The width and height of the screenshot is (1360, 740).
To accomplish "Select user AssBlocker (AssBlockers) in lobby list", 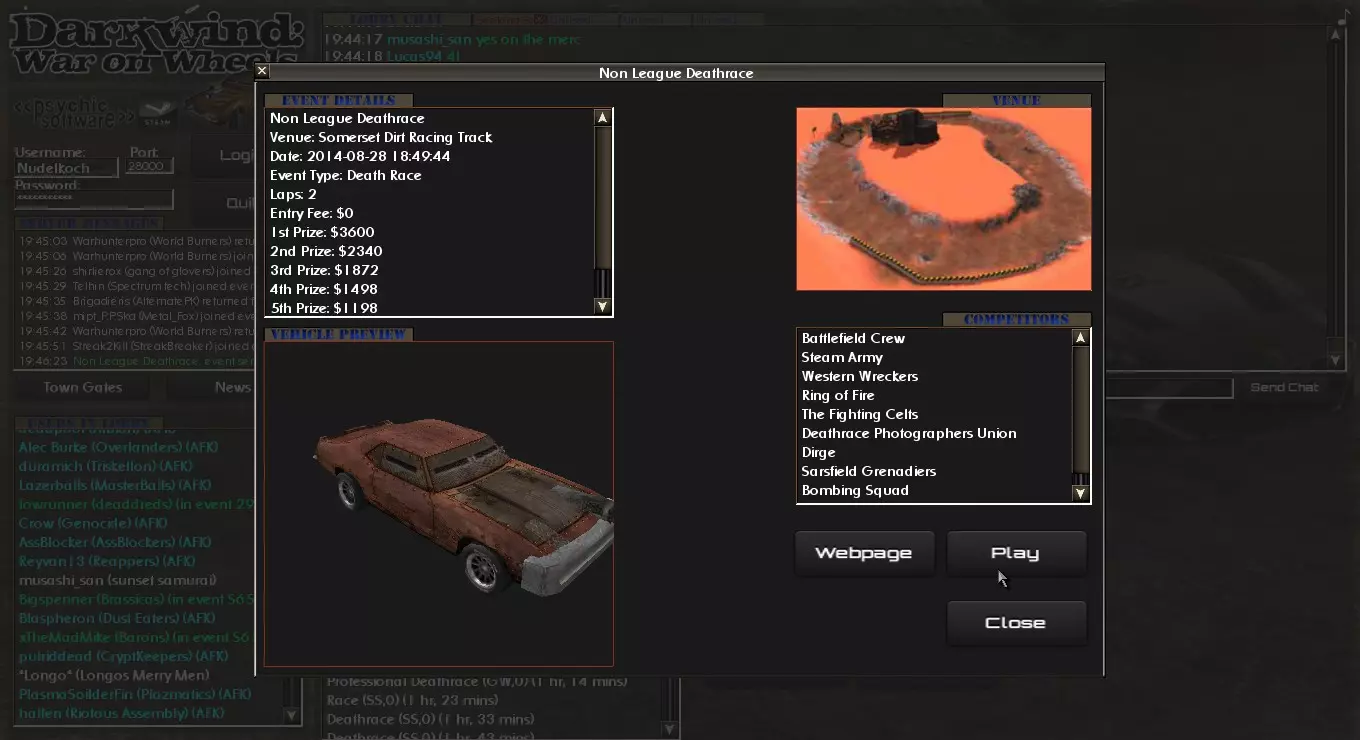I will [x=115, y=542].
